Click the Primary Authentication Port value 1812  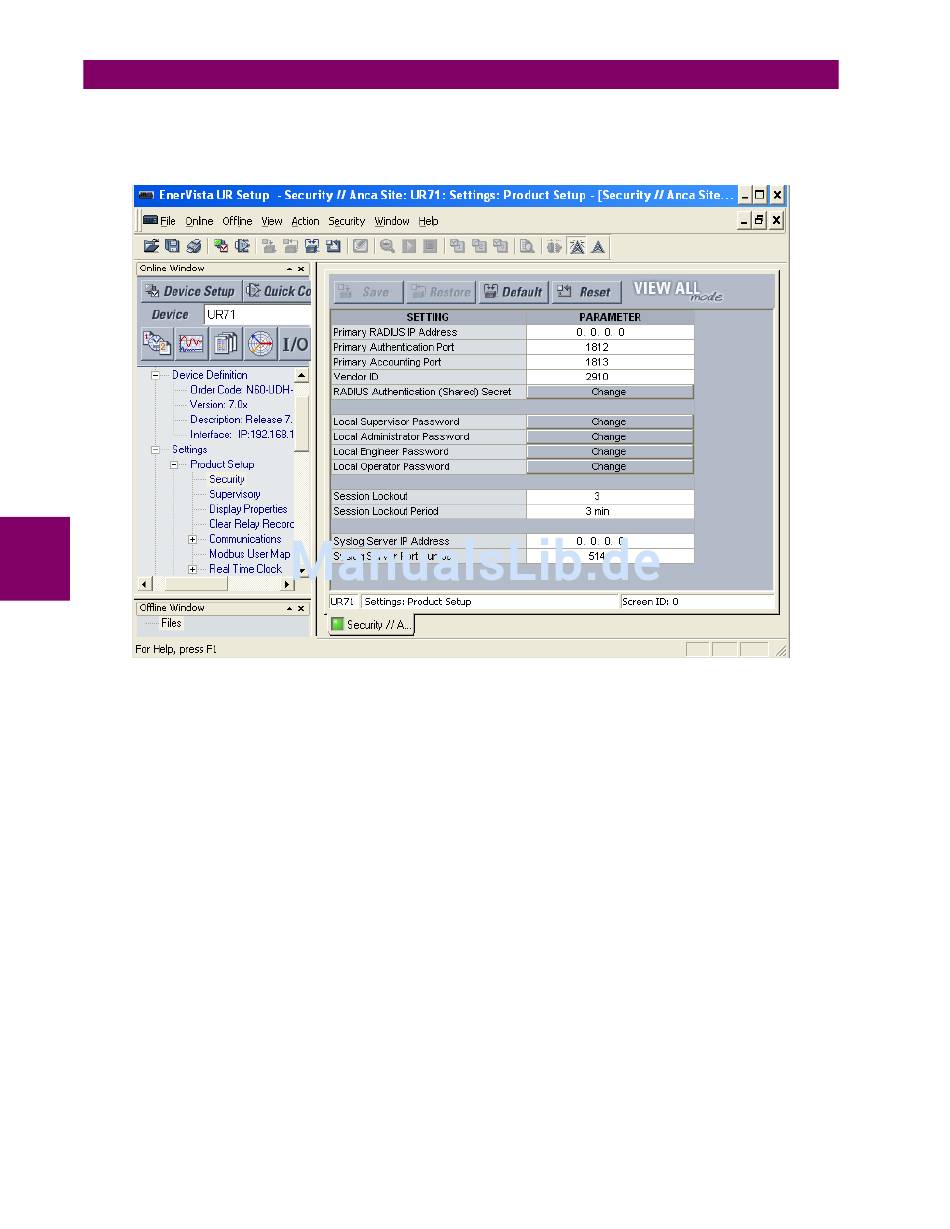610,347
